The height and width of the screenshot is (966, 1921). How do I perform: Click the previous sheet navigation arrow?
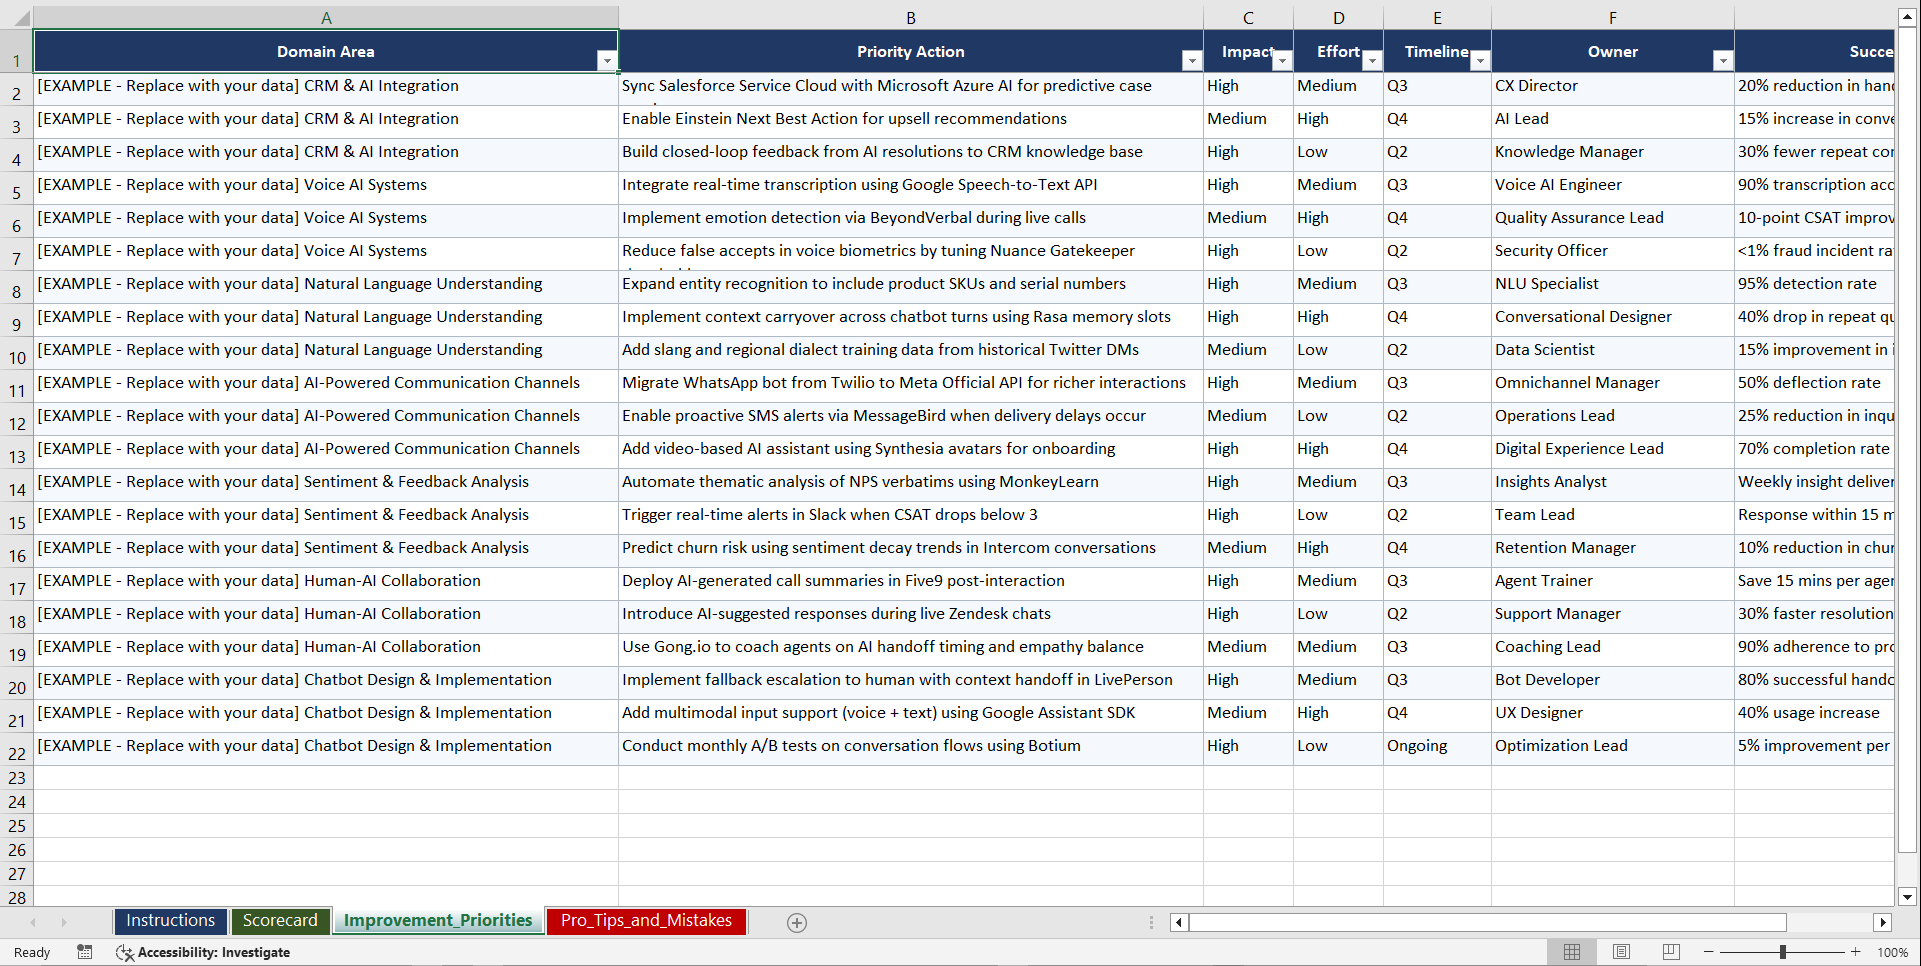click(x=34, y=922)
